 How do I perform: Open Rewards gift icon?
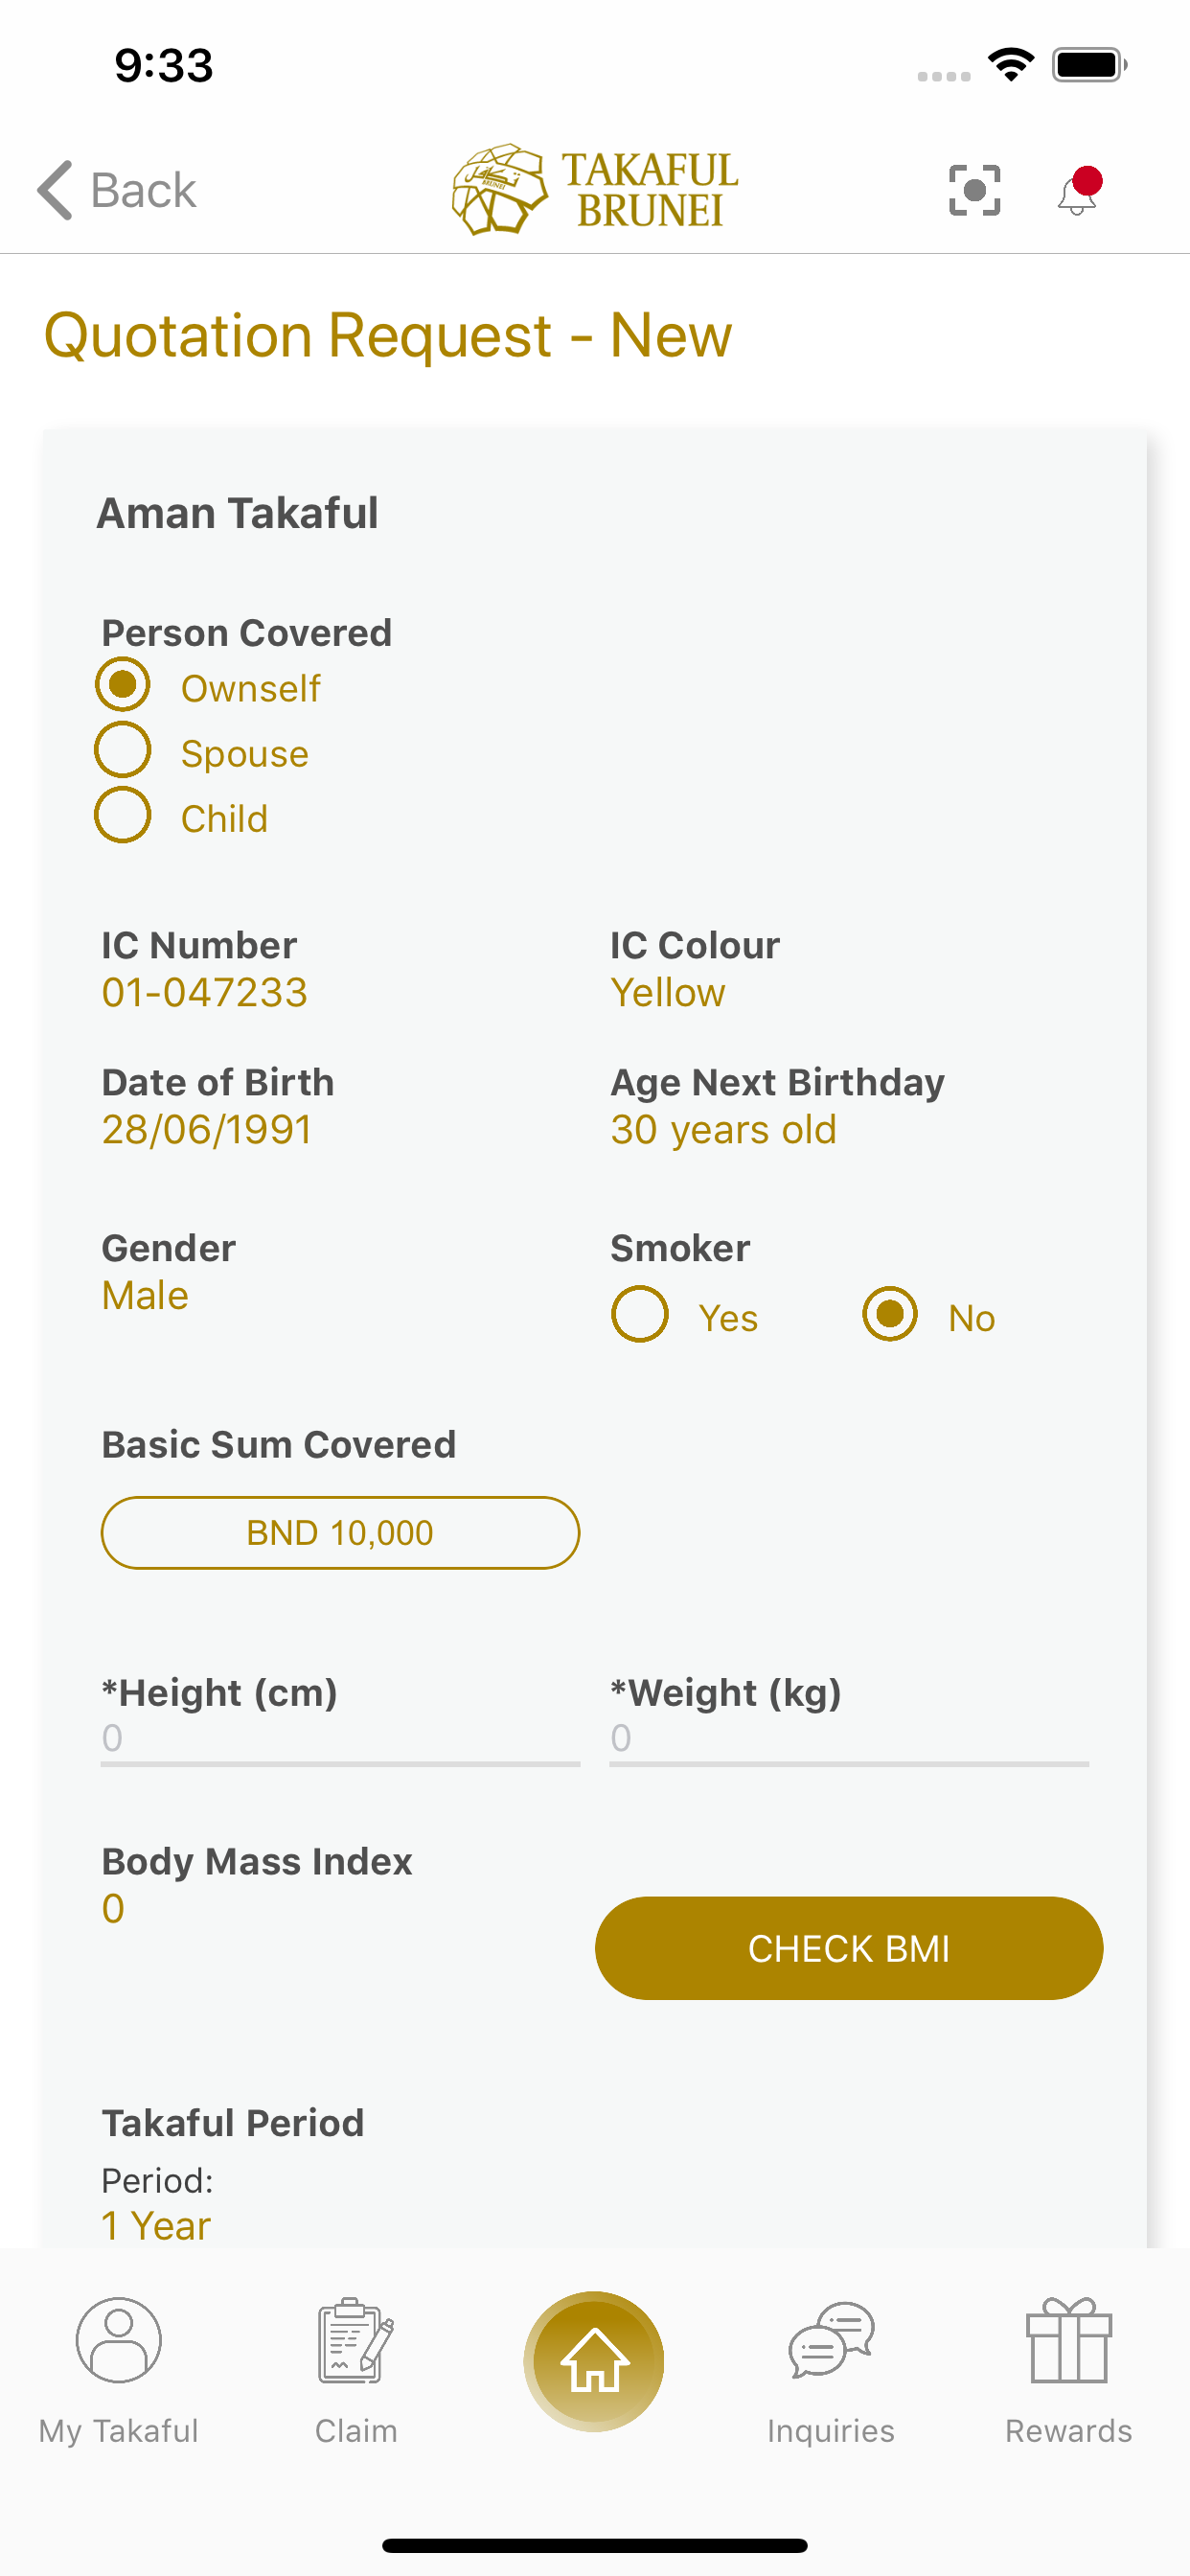pyautogui.click(x=1068, y=2340)
